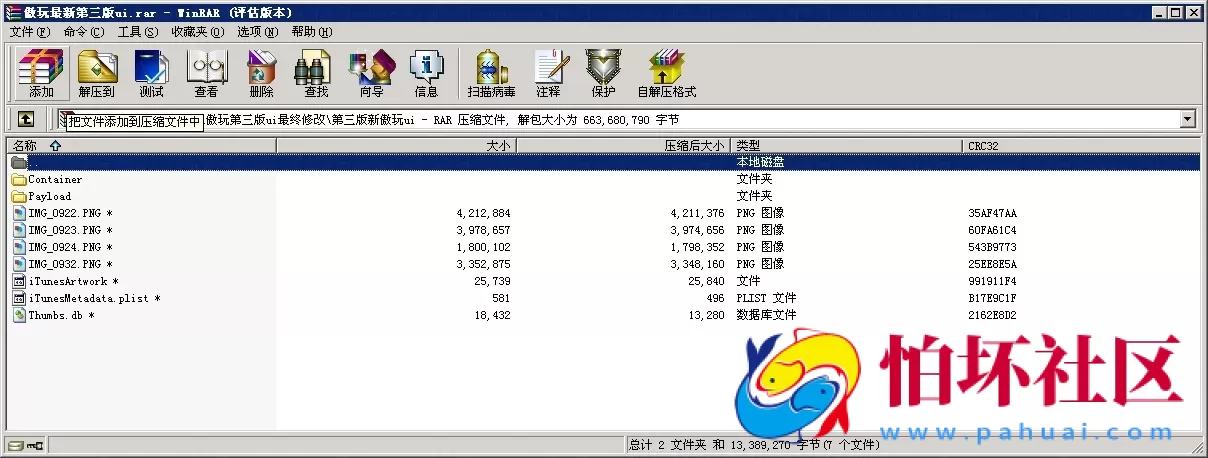The height and width of the screenshot is (458, 1208).
Task: Click the Payload folder icon
Action: pyautogui.click(x=19, y=196)
